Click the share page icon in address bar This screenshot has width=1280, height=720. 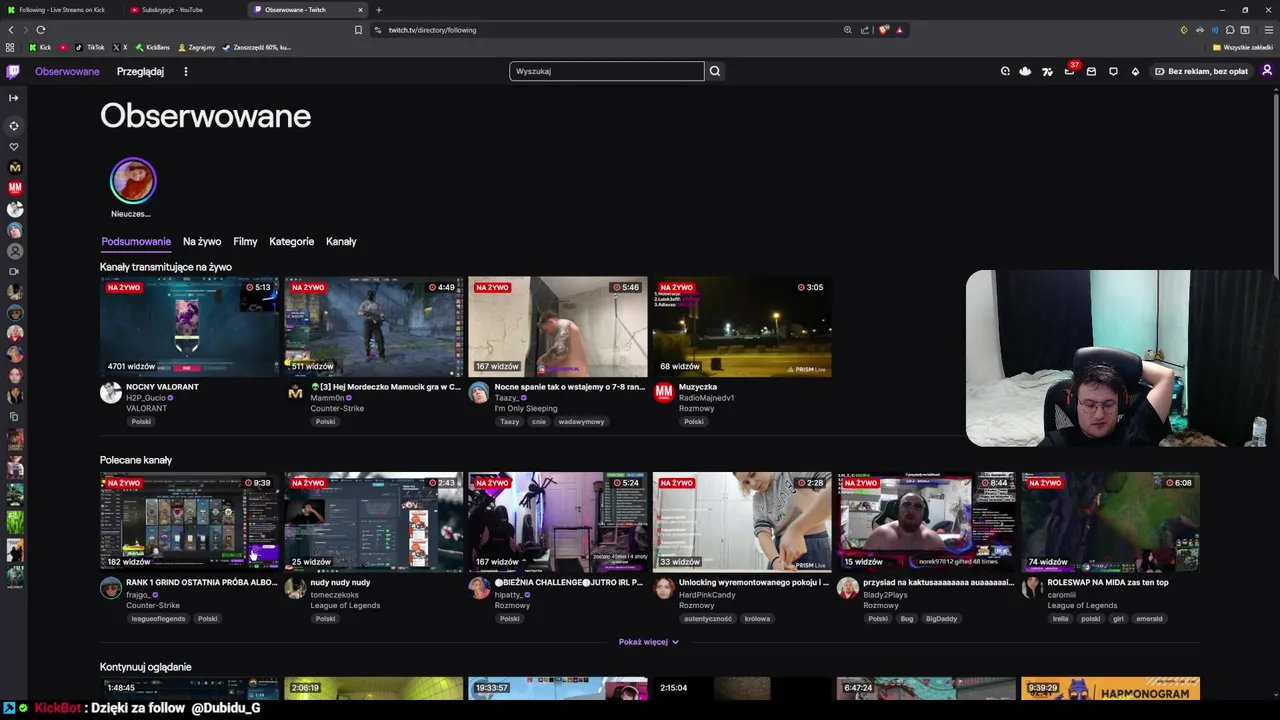pos(865,30)
